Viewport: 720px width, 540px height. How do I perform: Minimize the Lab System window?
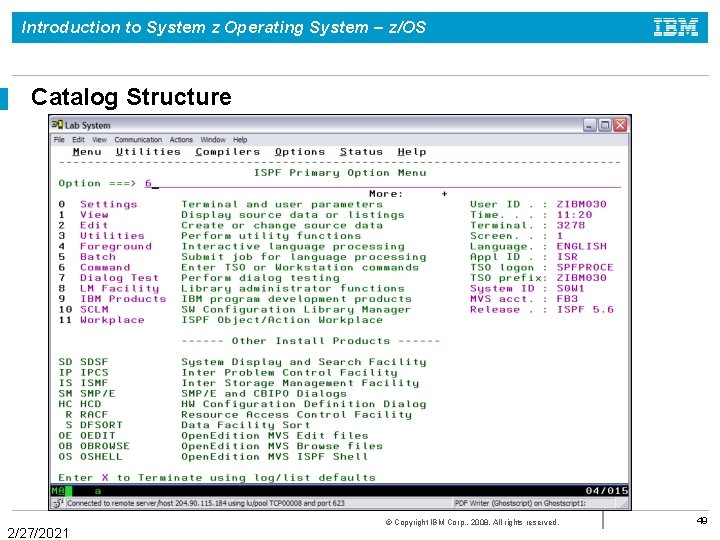coord(590,125)
